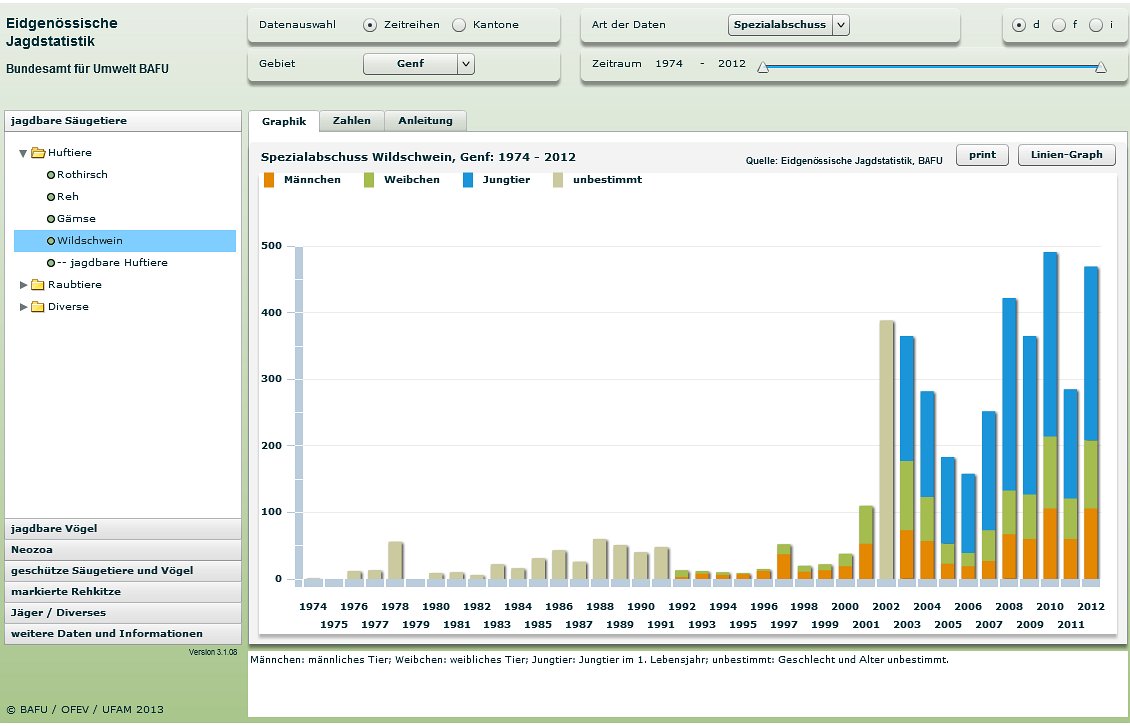The width and height of the screenshot is (1130, 726).
Task: Switch language with the f radio button
Action: pyautogui.click(x=1058, y=25)
